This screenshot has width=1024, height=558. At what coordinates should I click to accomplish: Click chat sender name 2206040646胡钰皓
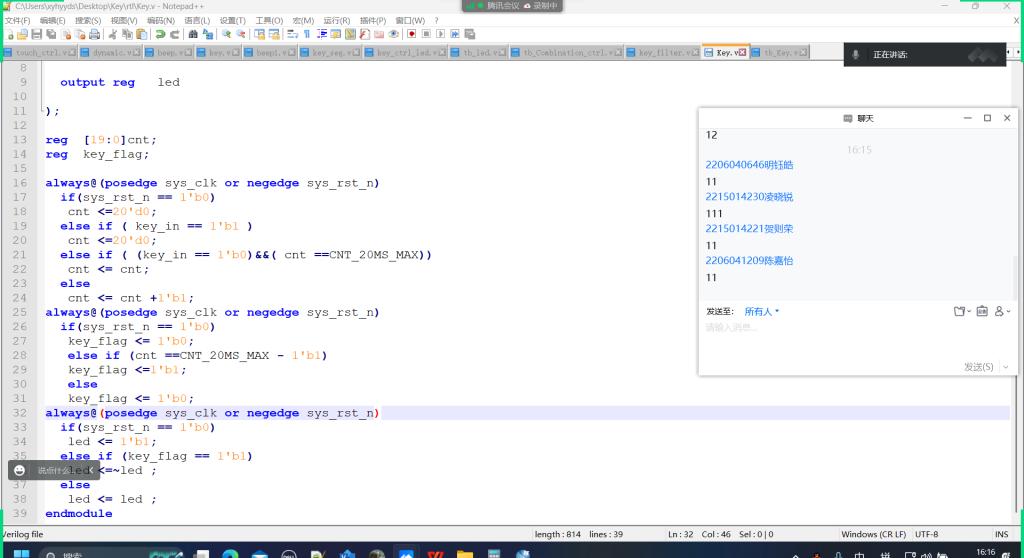[749, 164]
